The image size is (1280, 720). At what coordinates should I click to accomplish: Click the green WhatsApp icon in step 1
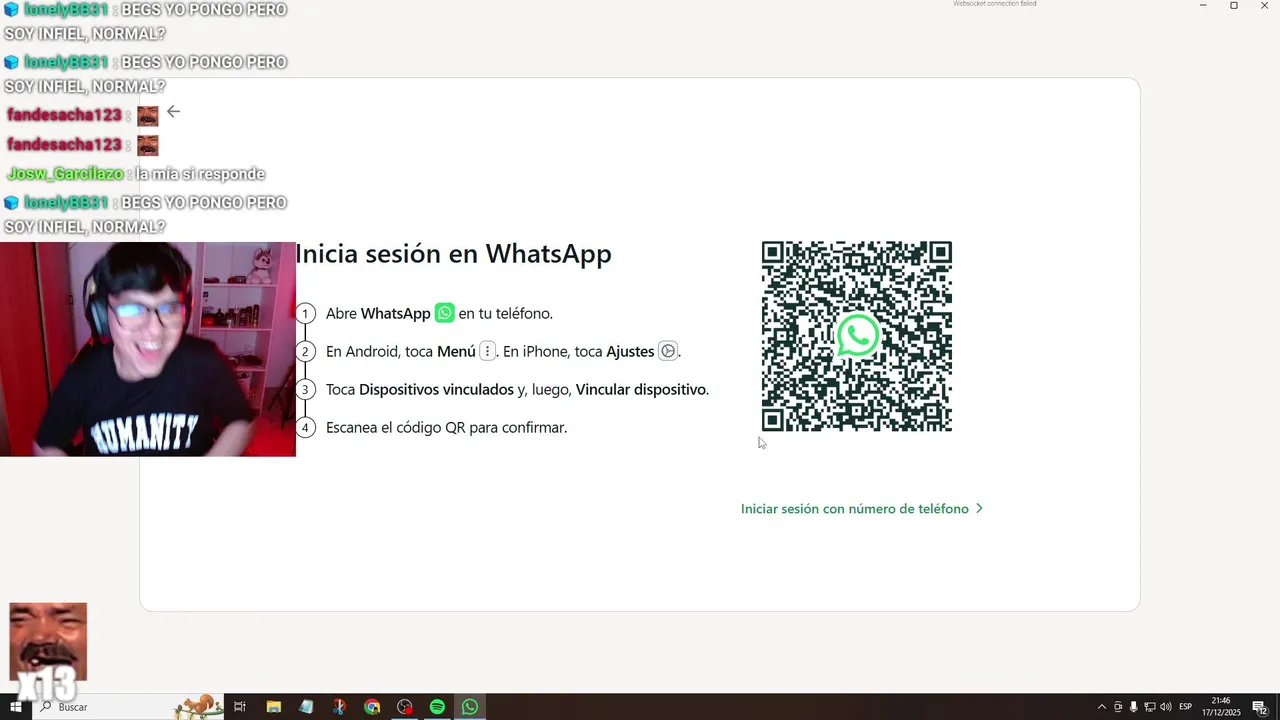pyautogui.click(x=444, y=313)
